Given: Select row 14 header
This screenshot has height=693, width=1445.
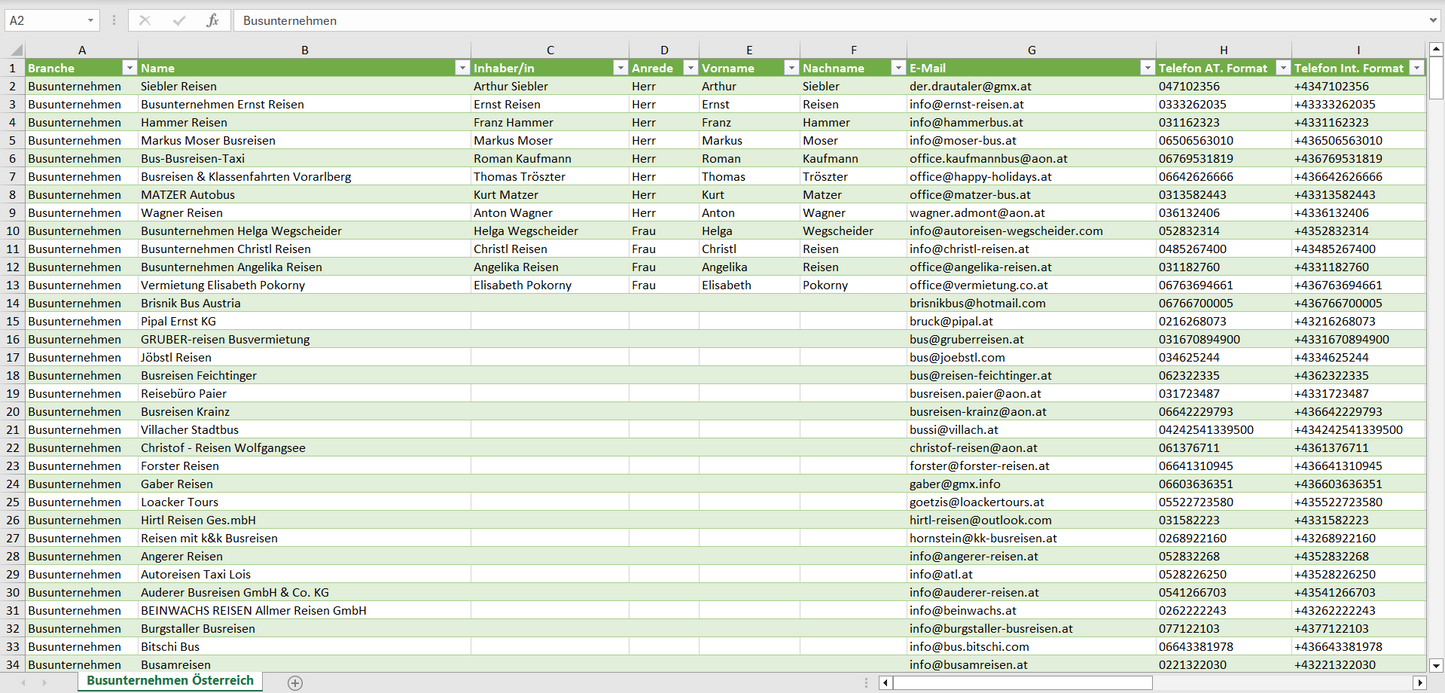Looking at the screenshot, I should tap(12, 303).
